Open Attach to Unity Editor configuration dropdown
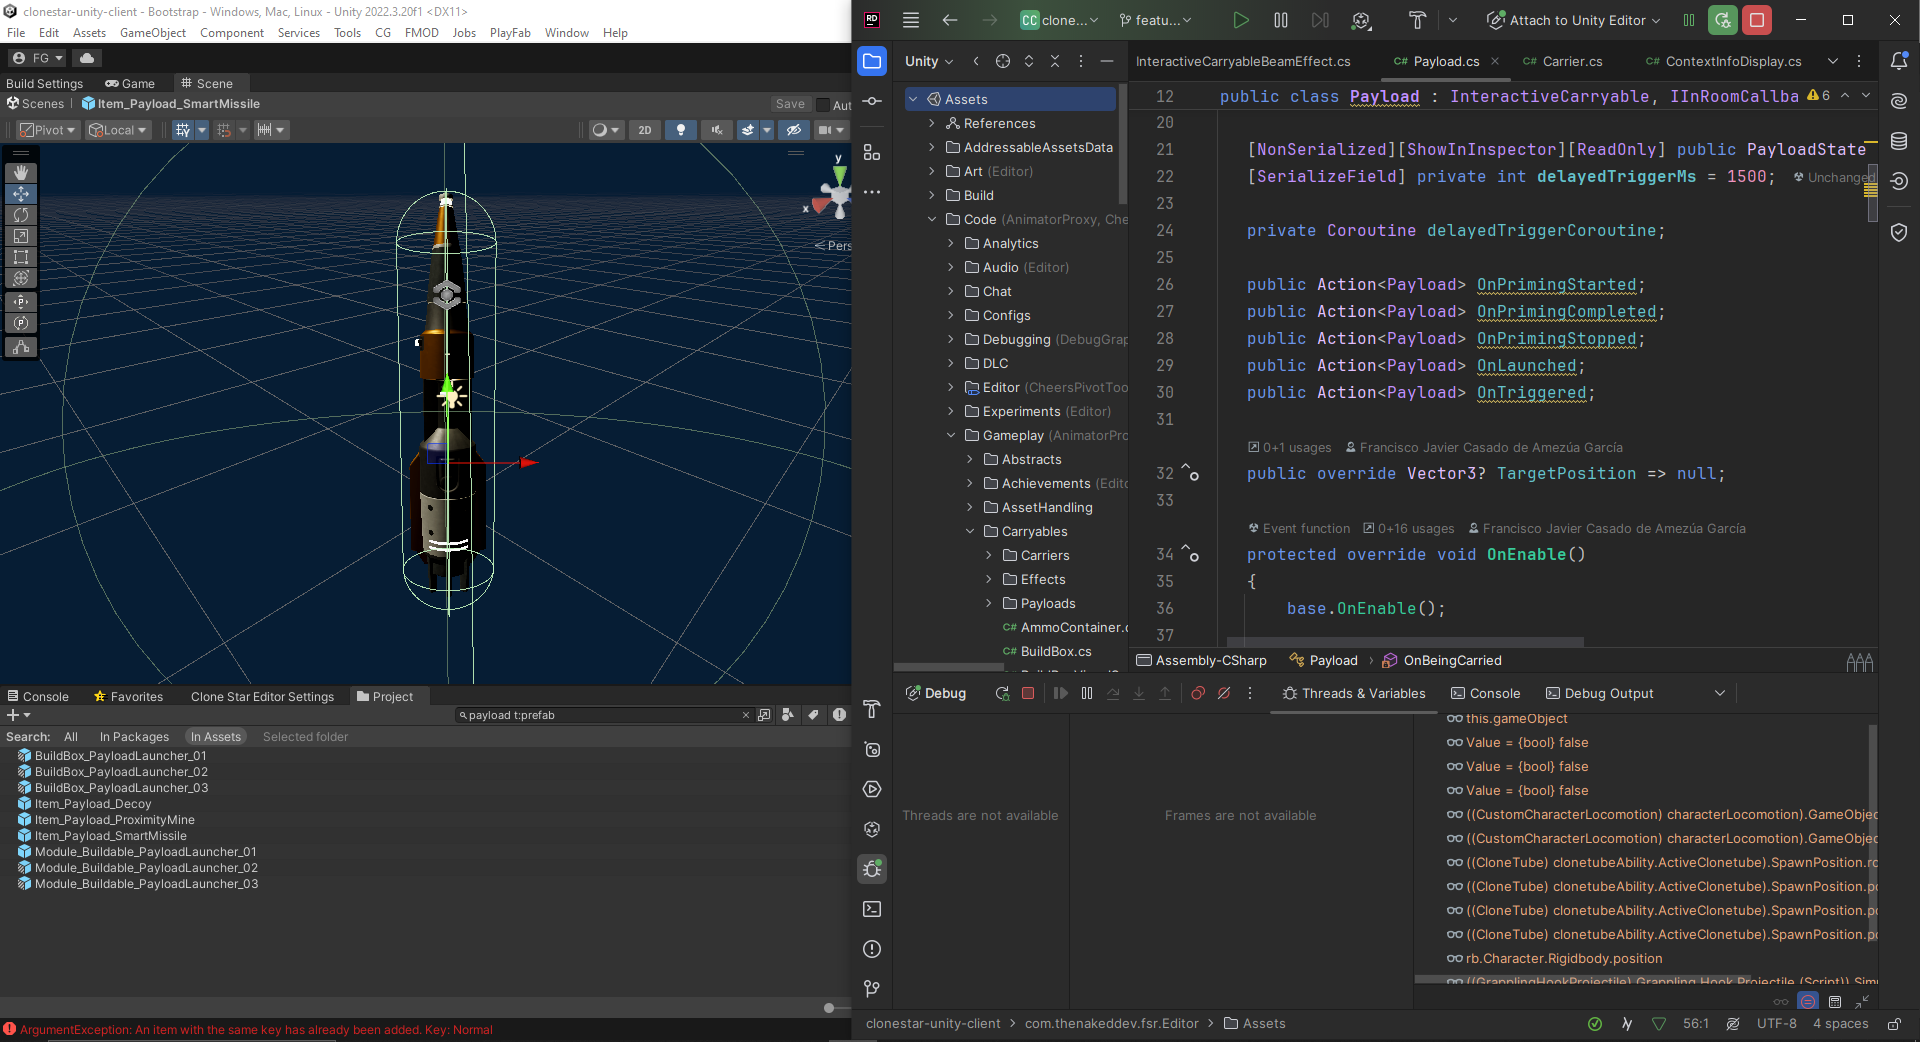Screen dimensions: 1920x1042 pyautogui.click(x=1655, y=20)
